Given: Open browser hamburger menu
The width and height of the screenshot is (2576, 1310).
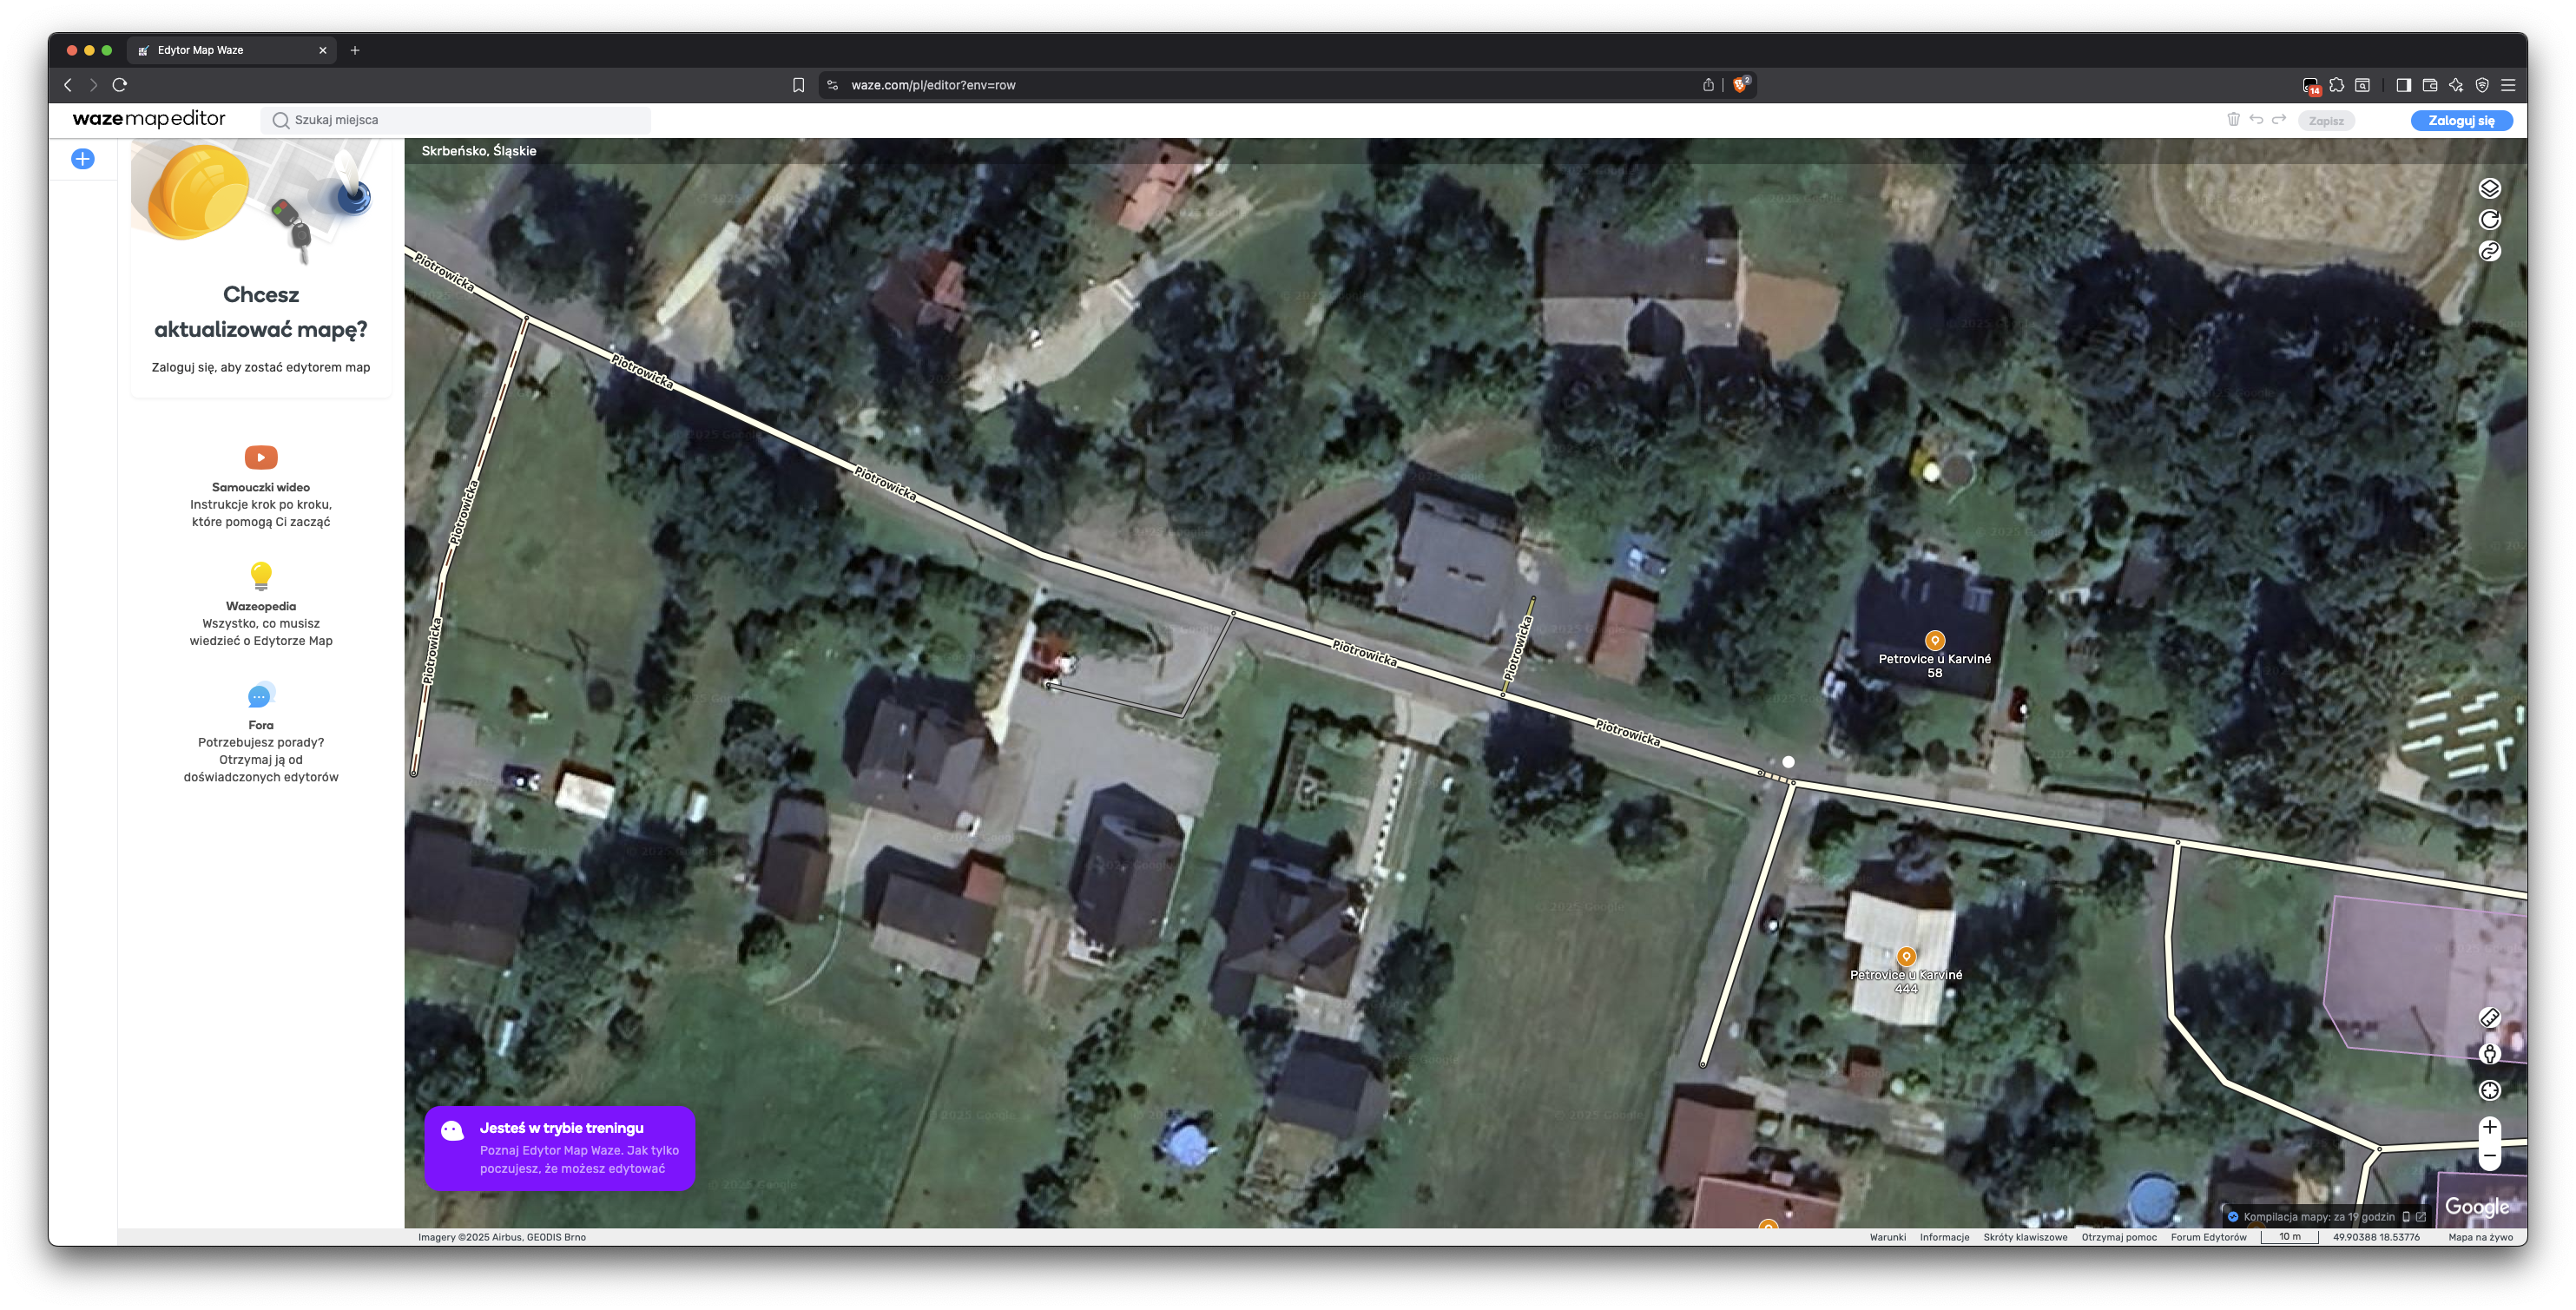Looking at the screenshot, I should [x=2508, y=85].
